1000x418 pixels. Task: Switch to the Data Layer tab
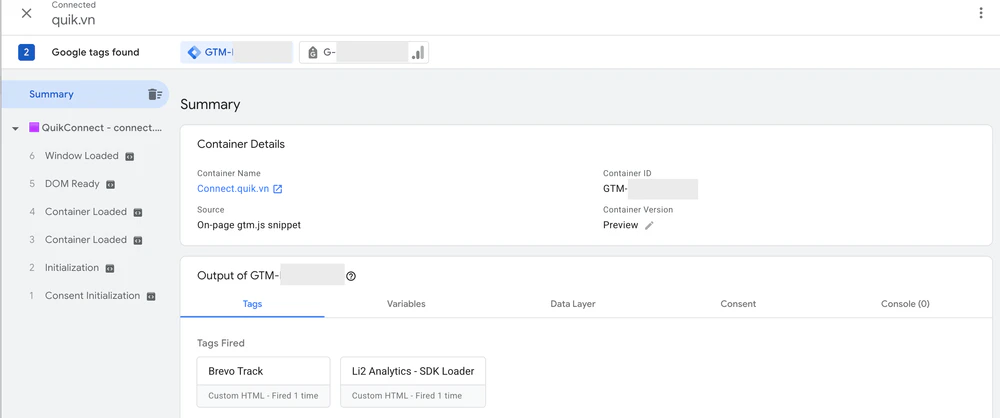[x=573, y=304]
